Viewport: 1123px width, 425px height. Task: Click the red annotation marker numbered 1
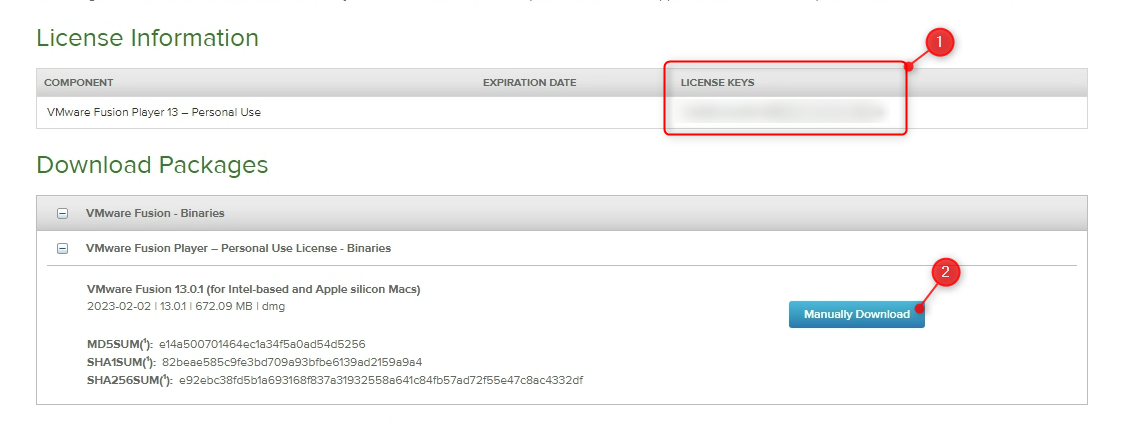(938, 43)
